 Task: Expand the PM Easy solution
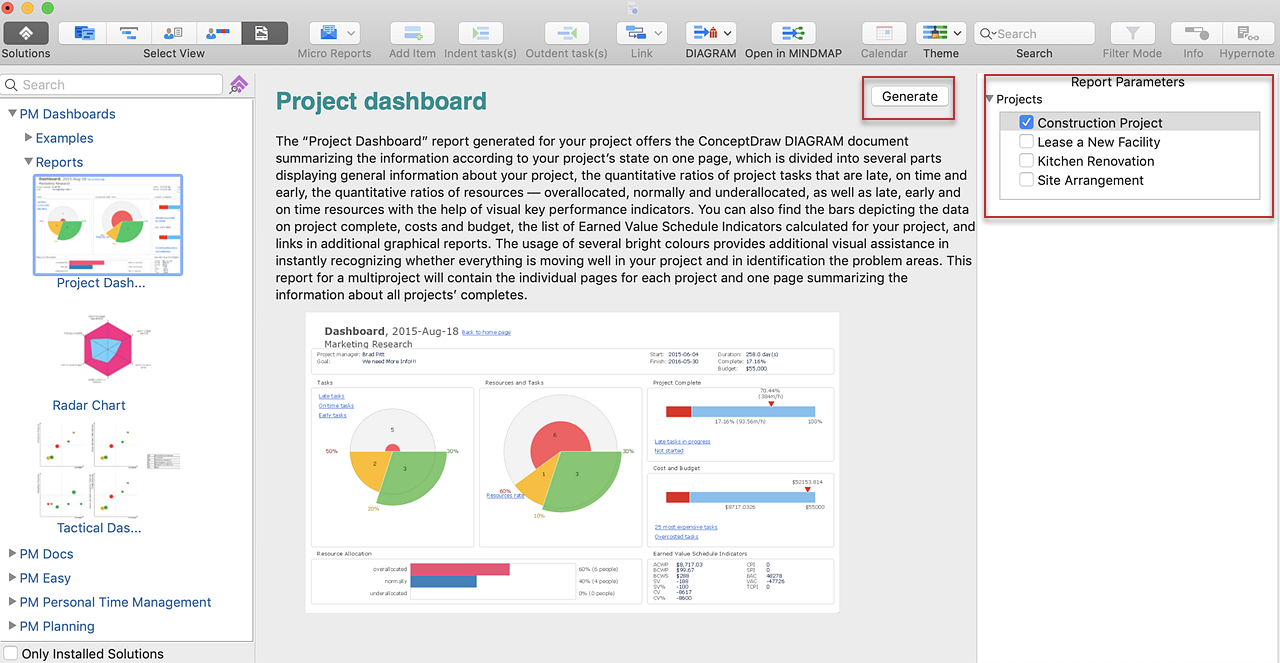click(x=12, y=578)
